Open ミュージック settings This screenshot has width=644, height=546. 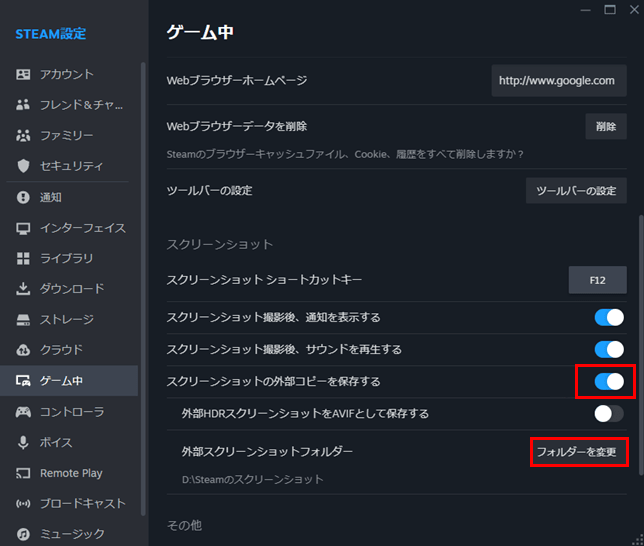(x=69, y=534)
